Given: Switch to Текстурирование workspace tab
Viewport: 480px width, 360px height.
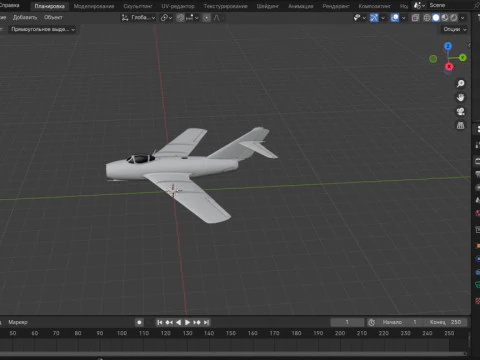Looking at the screenshot, I should click(x=225, y=6).
